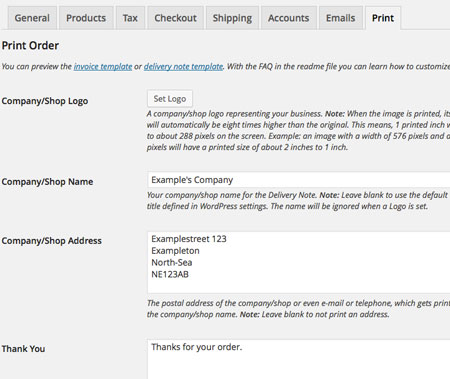Click the help text 'The postal address of'
This screenshot has height=379, width=450.
(298, 309)
